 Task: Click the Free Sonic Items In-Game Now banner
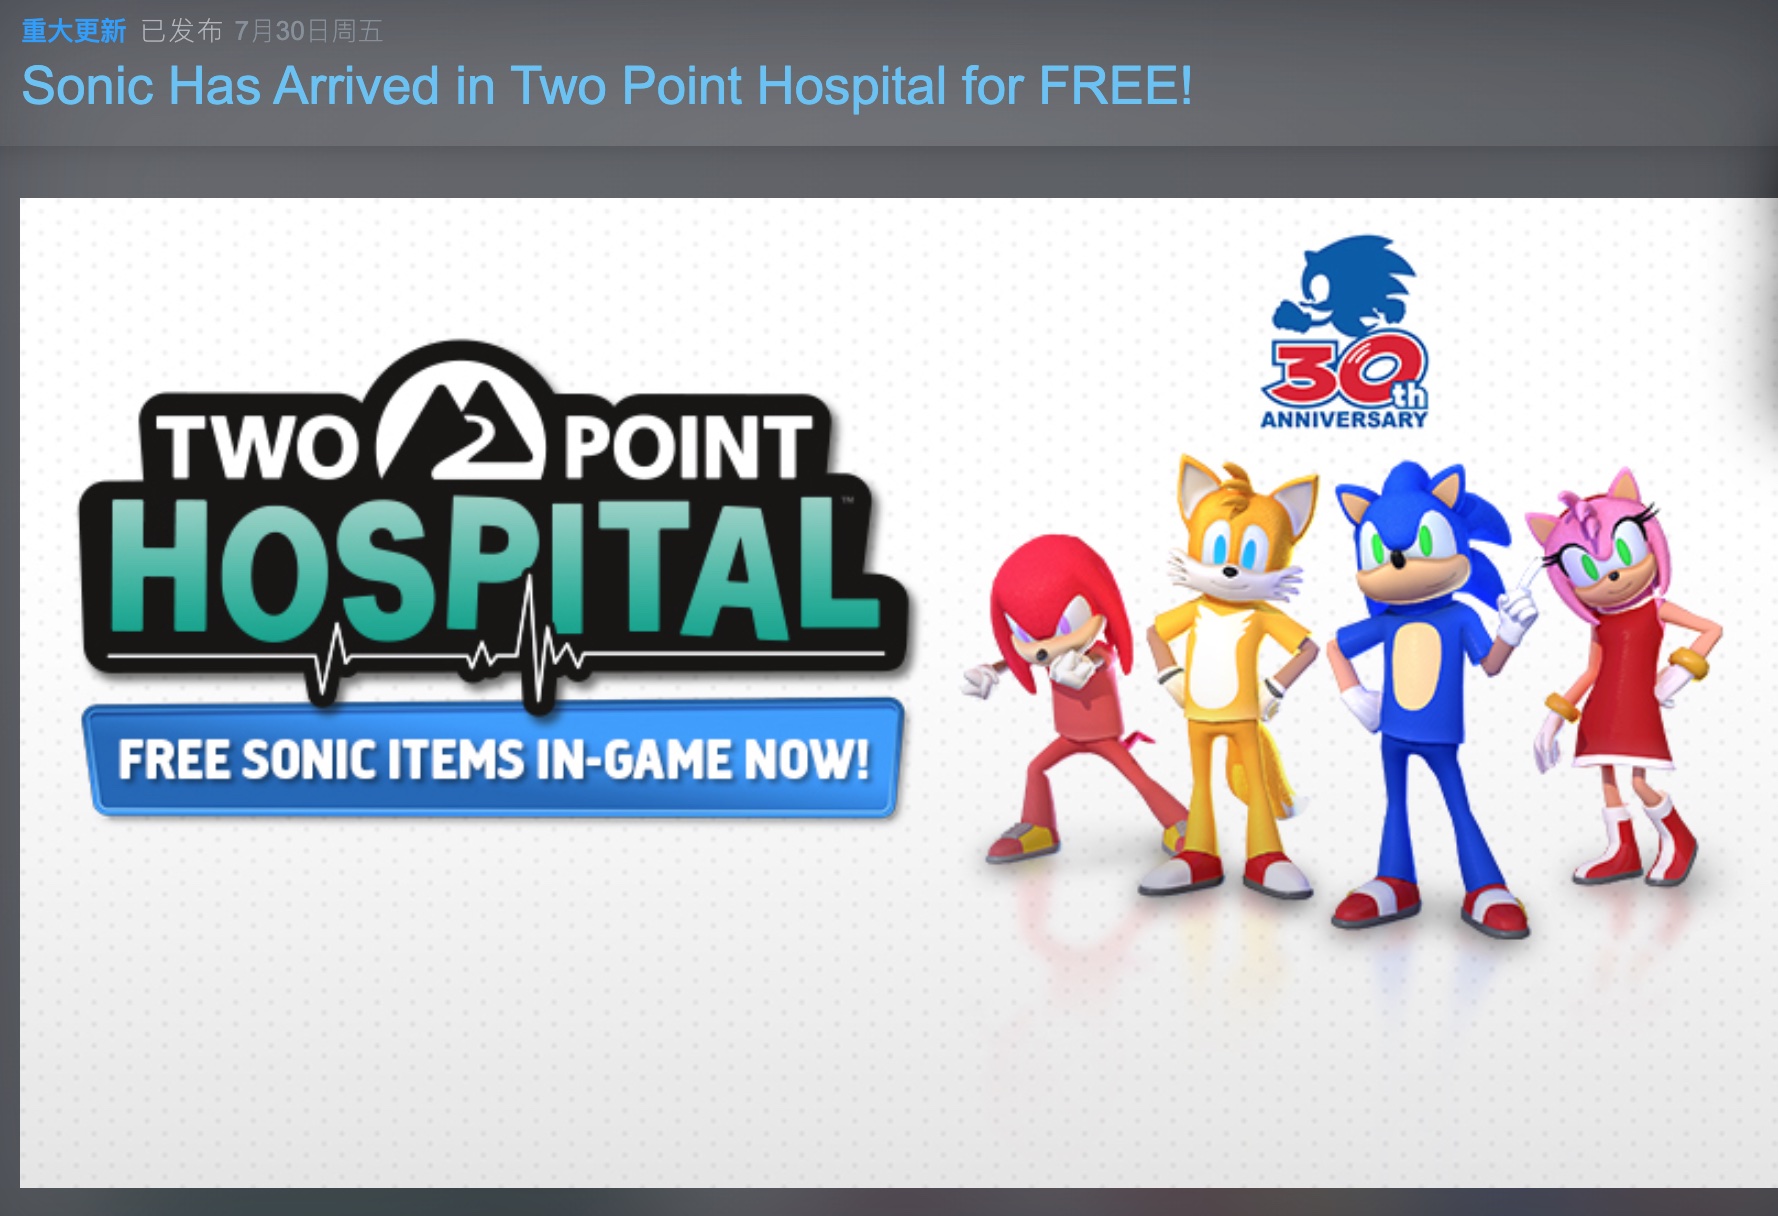[493, 759]
